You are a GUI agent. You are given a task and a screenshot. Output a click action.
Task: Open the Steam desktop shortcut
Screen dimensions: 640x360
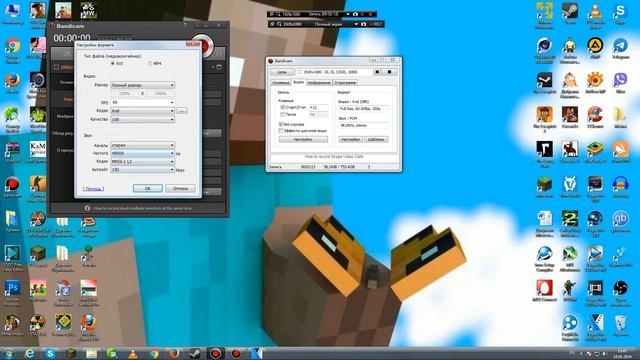coord(570,12)
